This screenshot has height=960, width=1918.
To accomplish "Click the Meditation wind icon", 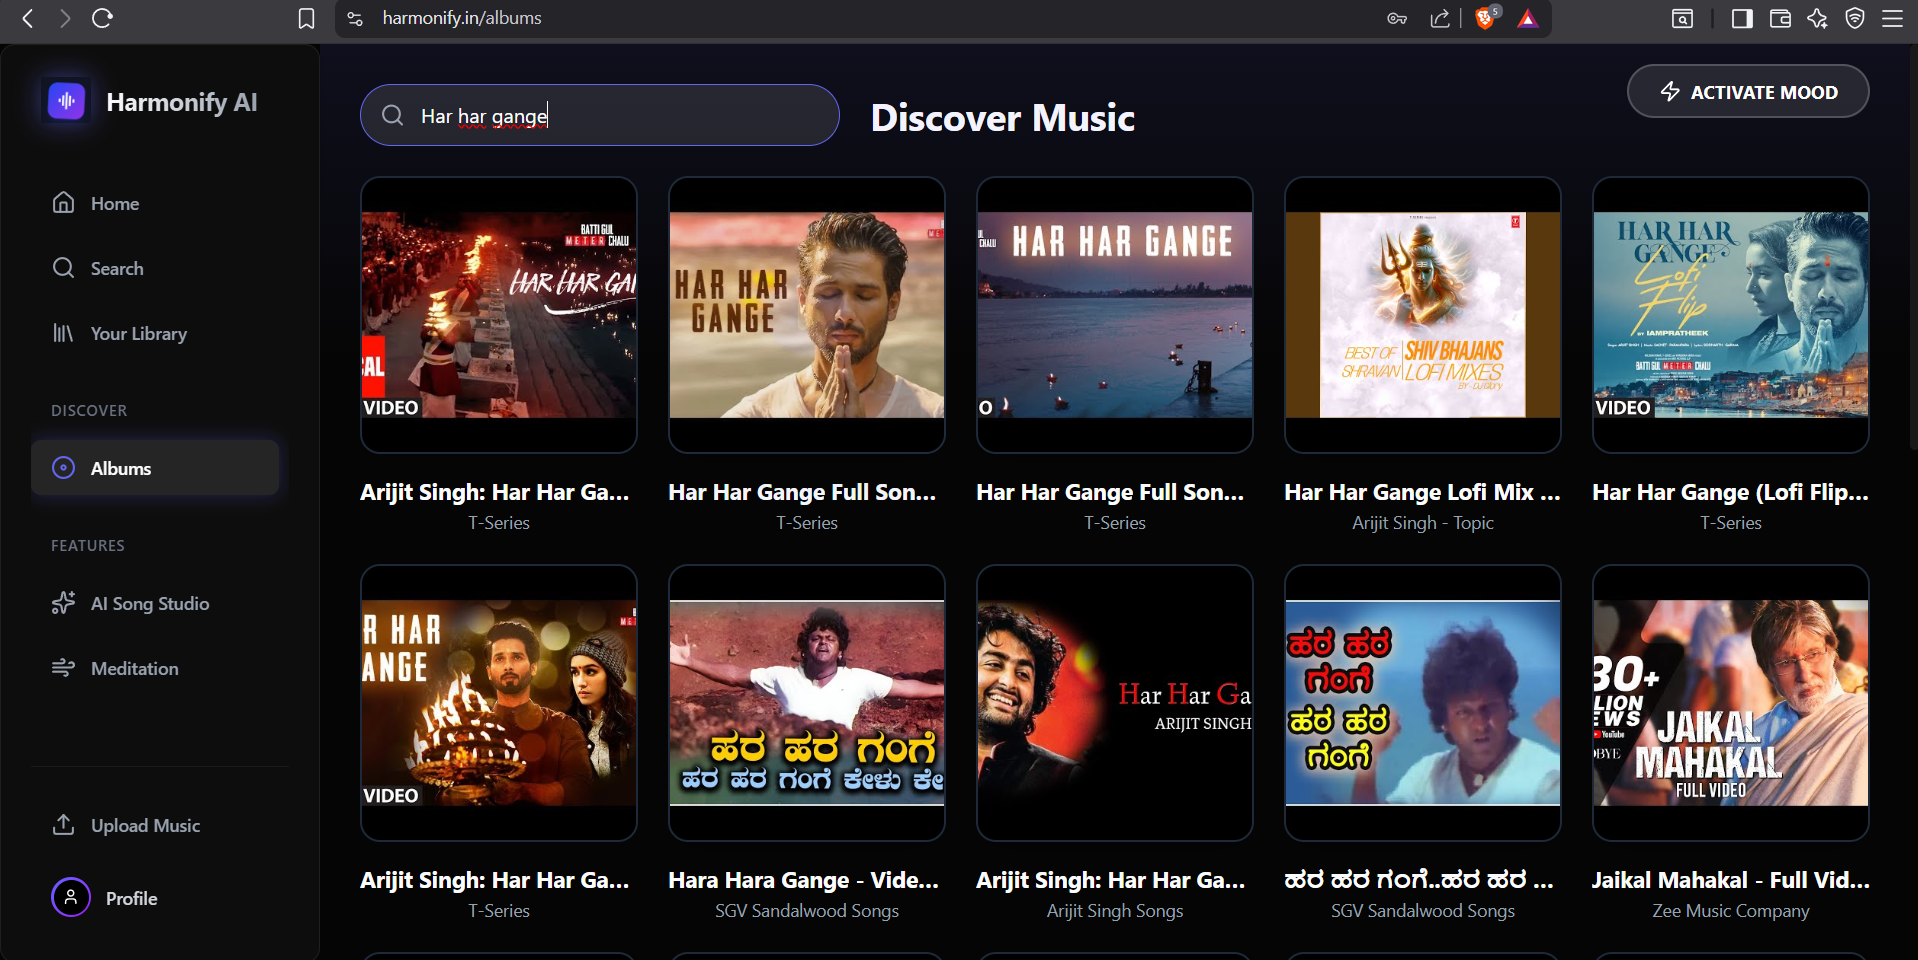I will [x=63, y=667].
